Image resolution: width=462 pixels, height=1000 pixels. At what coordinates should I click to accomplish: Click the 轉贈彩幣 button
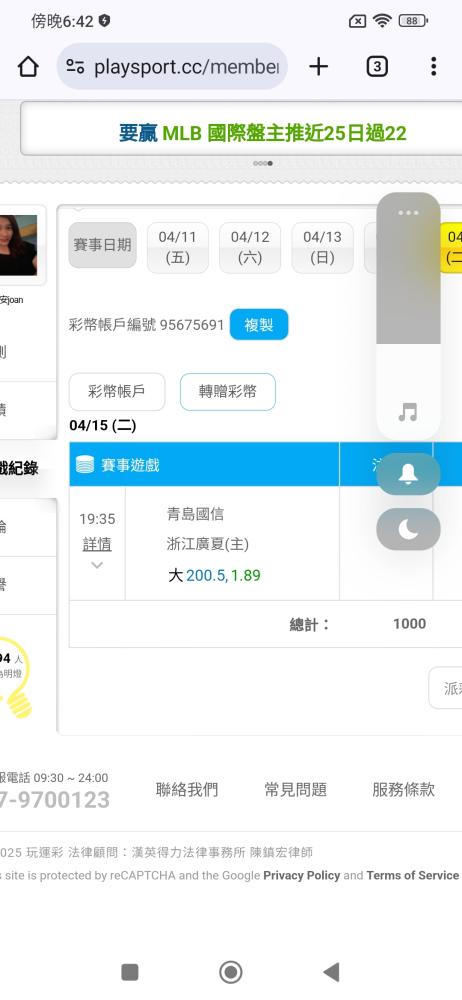pos(228,392)
